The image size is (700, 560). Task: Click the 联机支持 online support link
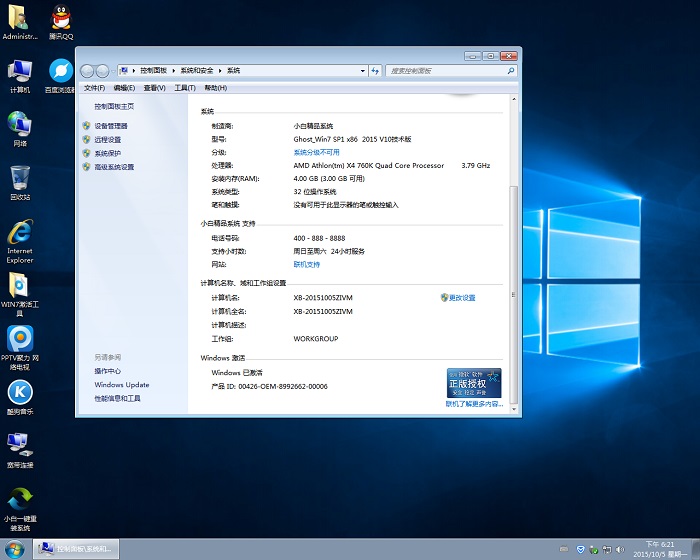[307, 264]
